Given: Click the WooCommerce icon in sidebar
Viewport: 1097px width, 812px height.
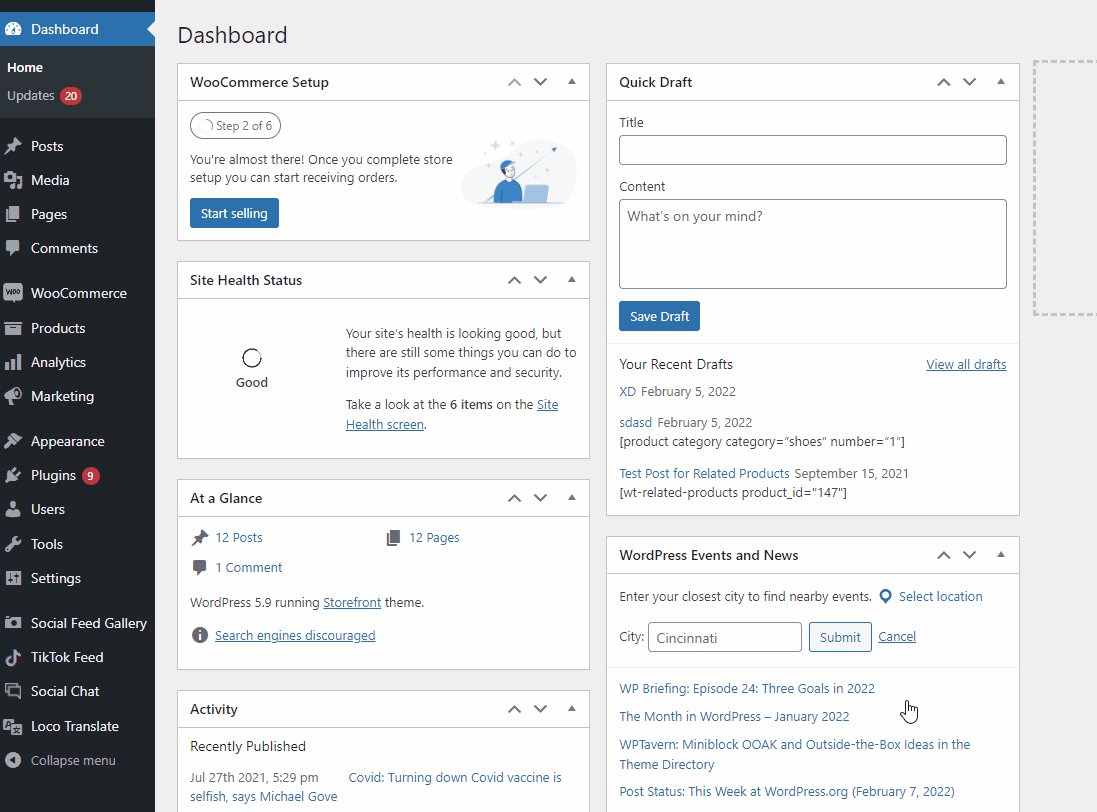Looking at the screenshot, I should point(13,293).
